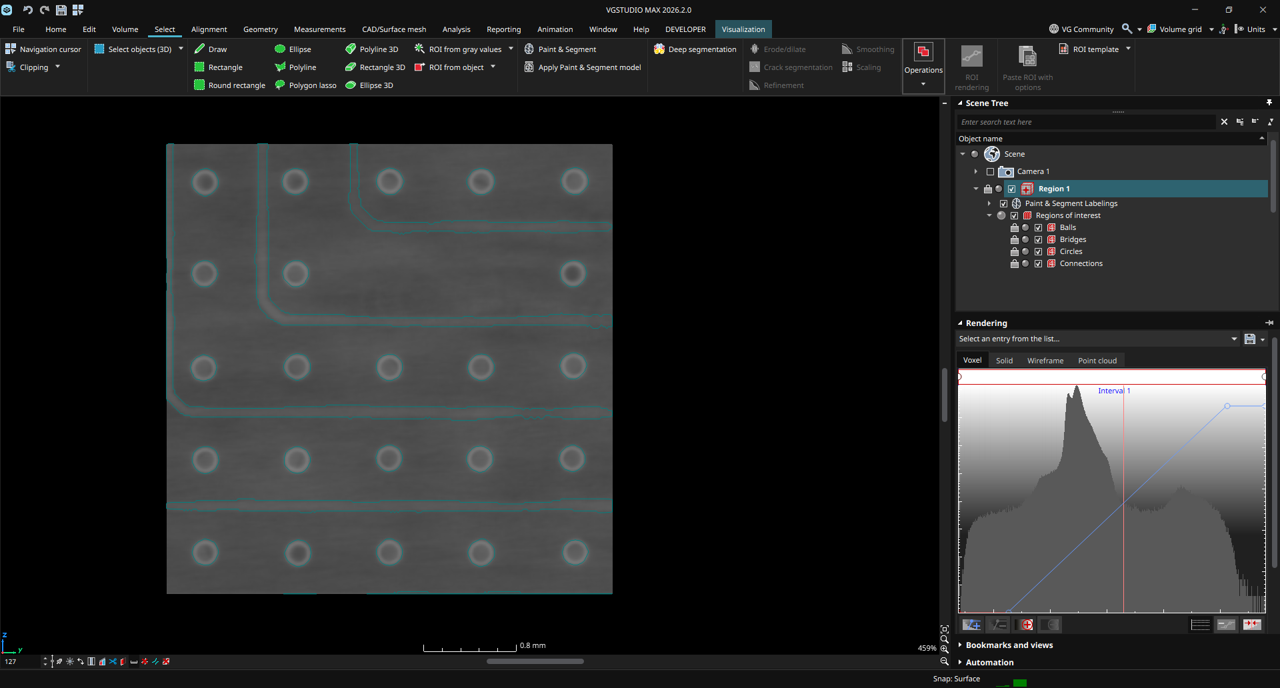The image size is (1280, 688).
Task: Switch to the Wireframe rendering tab
Action: click(x=1045, y=360)
